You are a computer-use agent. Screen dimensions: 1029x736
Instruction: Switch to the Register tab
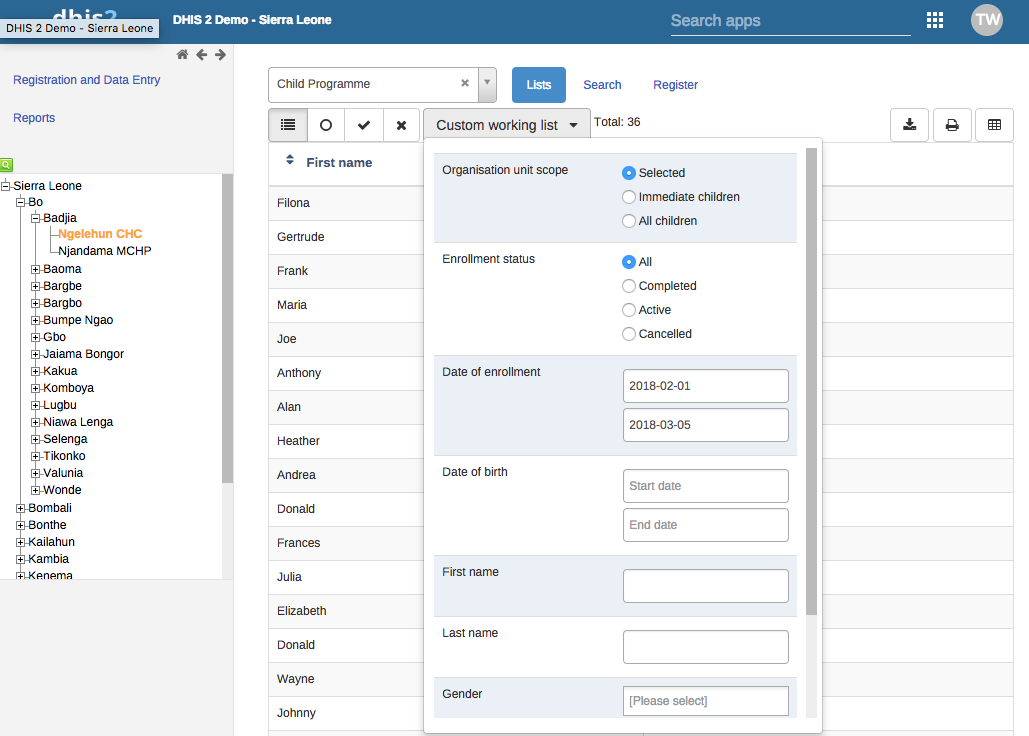point(675,85)
